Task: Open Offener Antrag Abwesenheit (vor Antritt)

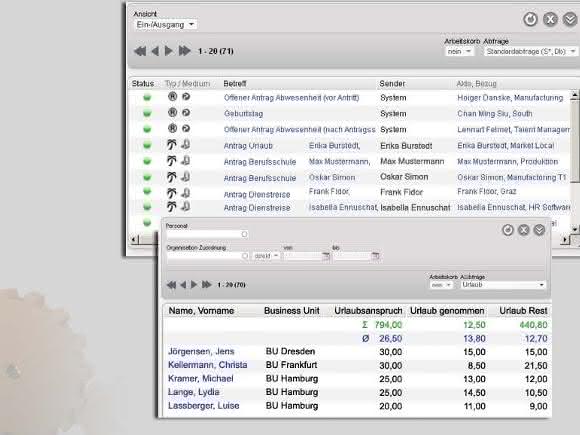Action: tap(291, 98)
